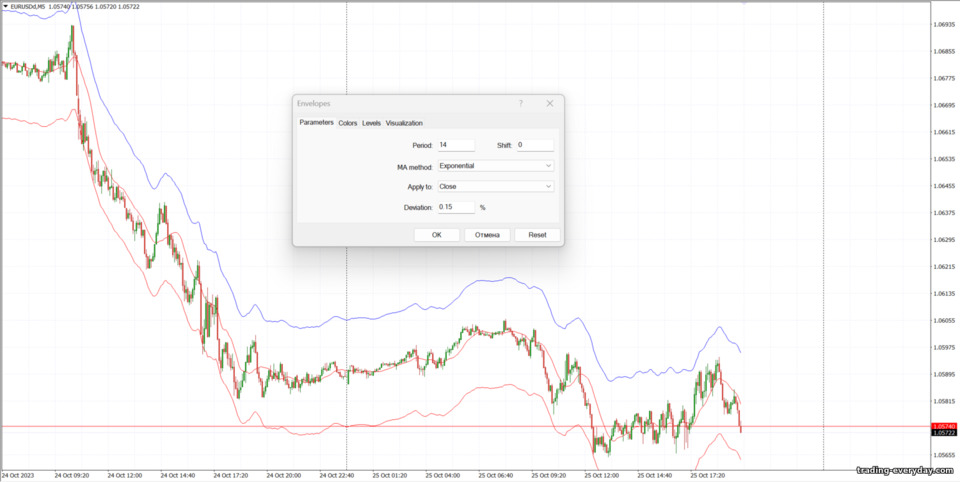Click the Отмена cancel button
Viewport: 960px width, 482px height.
coord(487,235)
